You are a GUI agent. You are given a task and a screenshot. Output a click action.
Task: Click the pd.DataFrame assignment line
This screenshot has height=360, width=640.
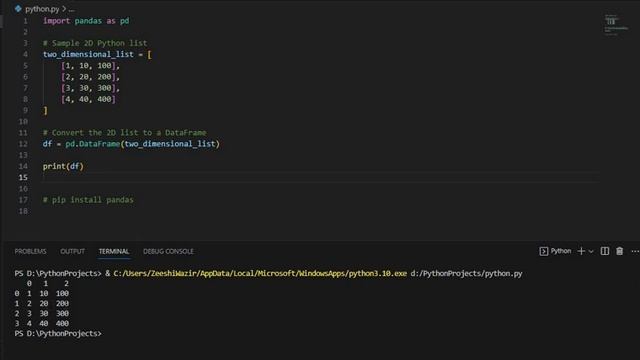(x=131, y=144)
